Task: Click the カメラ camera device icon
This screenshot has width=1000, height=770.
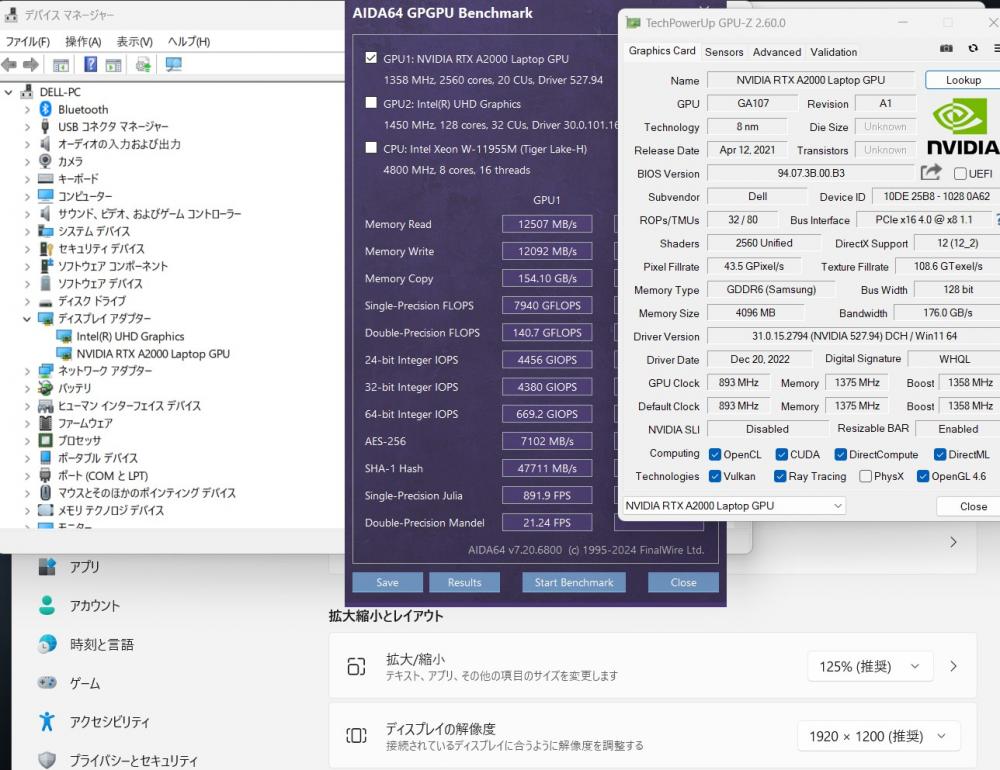Action: coord(45,161)
